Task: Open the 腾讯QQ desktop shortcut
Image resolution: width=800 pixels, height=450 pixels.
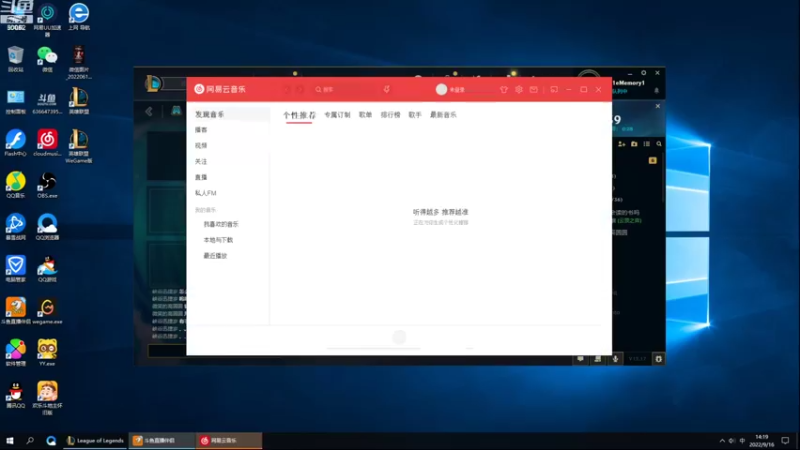Action: (16, 395)
